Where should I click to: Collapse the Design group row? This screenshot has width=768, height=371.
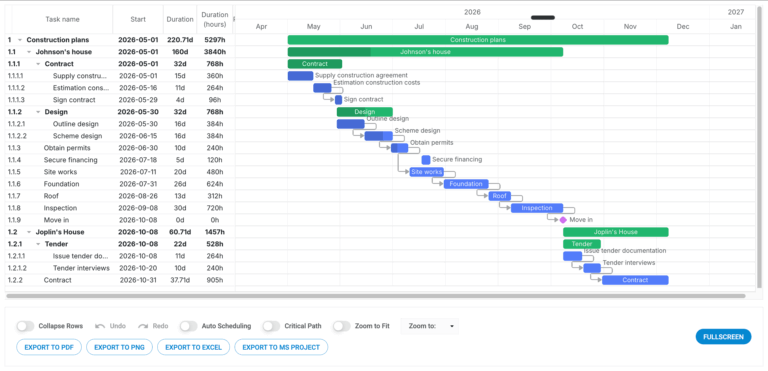click(38, 112)
